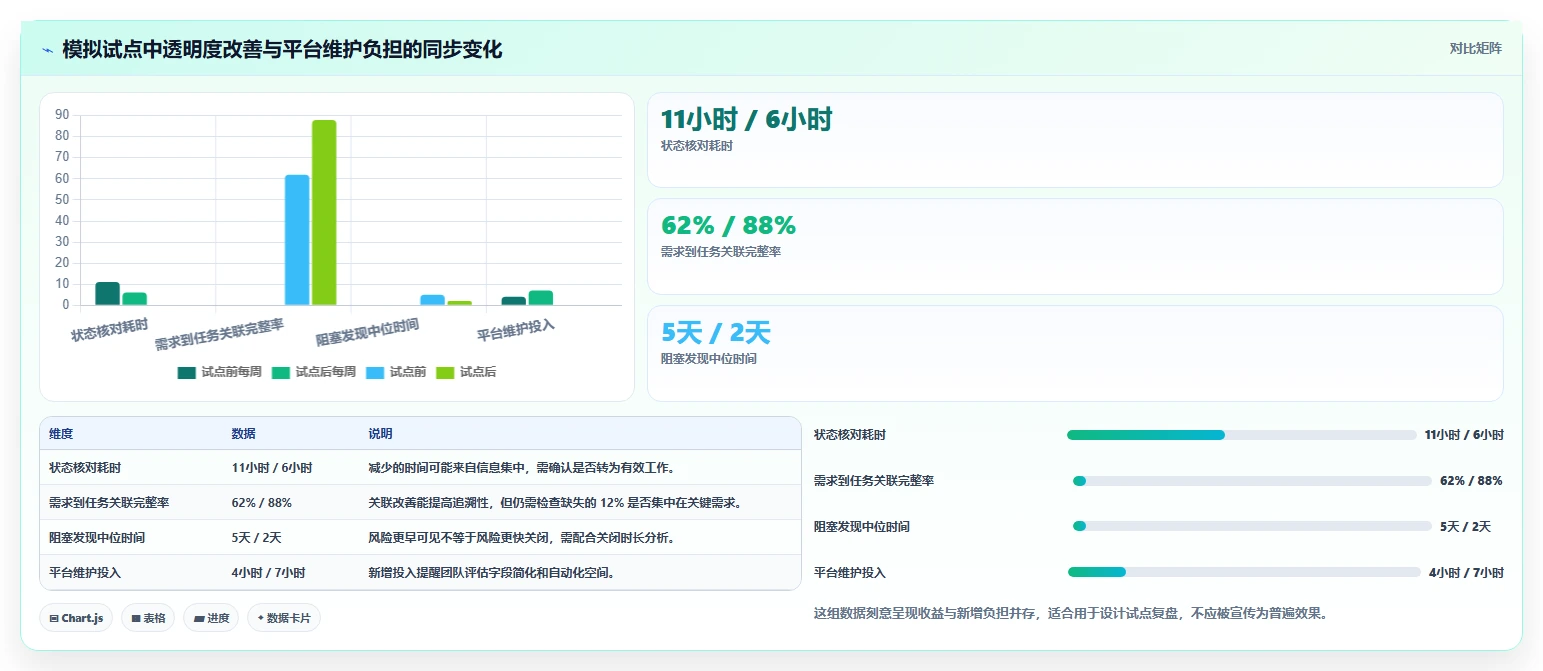Viewport: 1543px width, 671px height.
Task: Click the 平台维护投入 chart axis label
Action: 515,330
